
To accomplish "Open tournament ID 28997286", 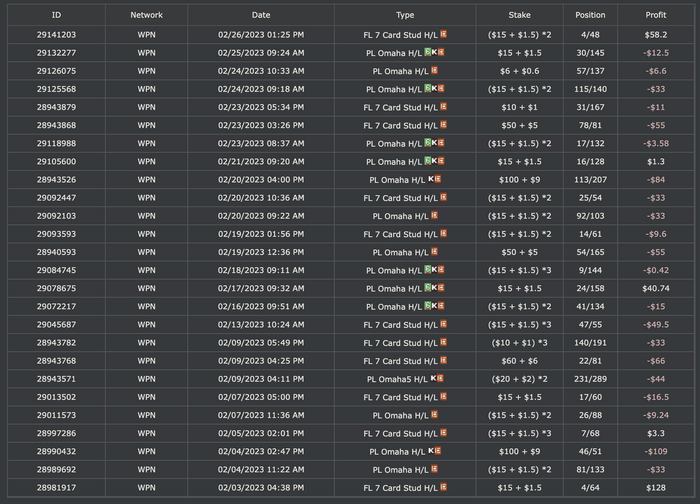I will (56, 433).
